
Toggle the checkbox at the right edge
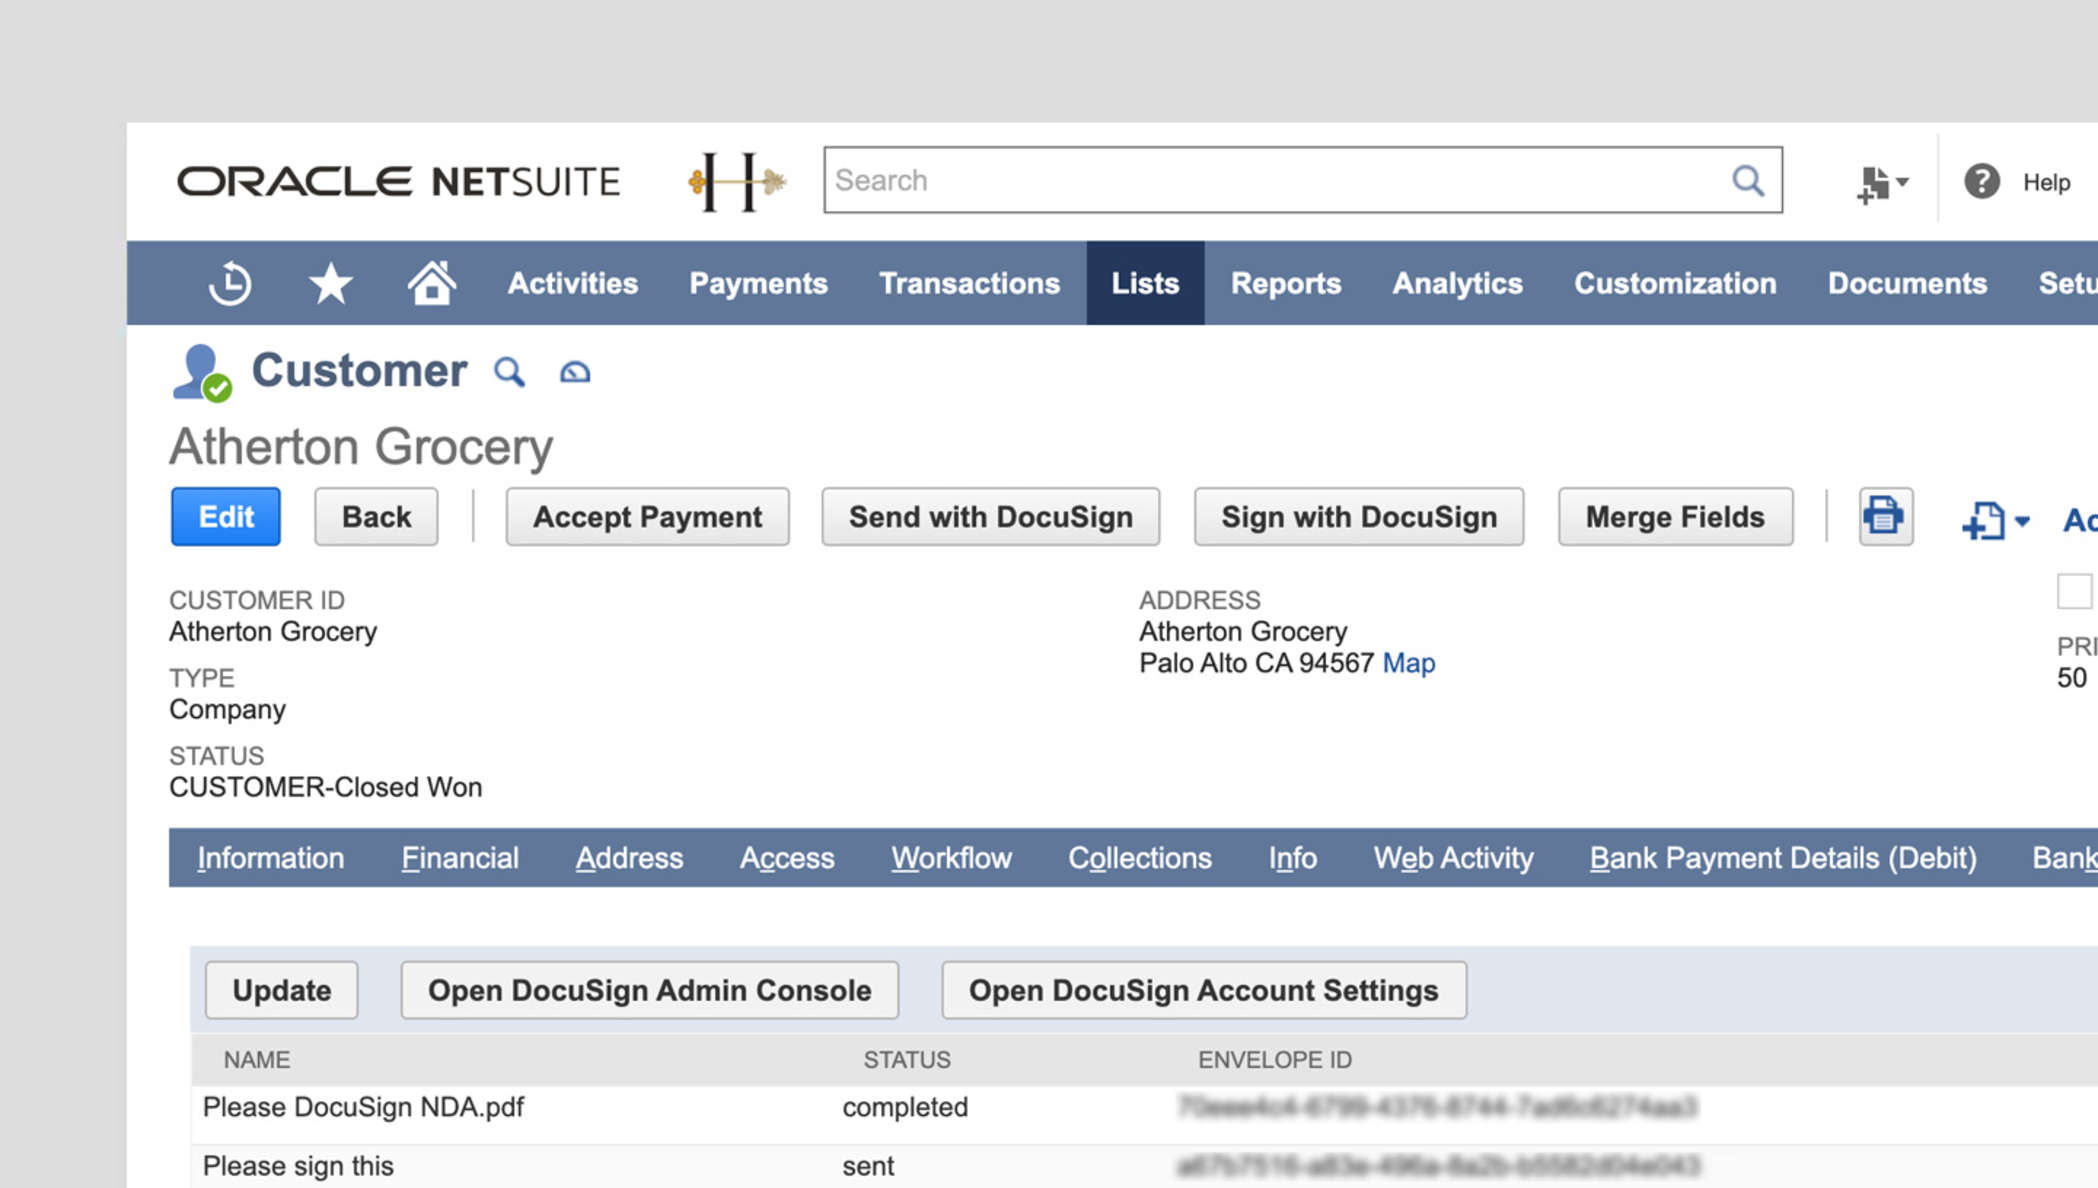2074,591
